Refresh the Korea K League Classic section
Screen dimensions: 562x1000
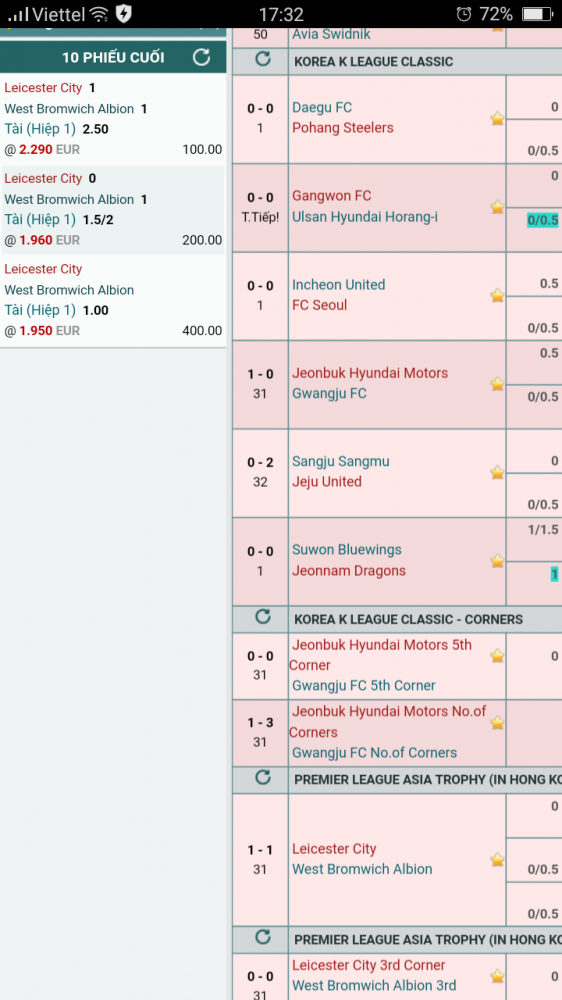pyautogui.click(x=262, y=60)
